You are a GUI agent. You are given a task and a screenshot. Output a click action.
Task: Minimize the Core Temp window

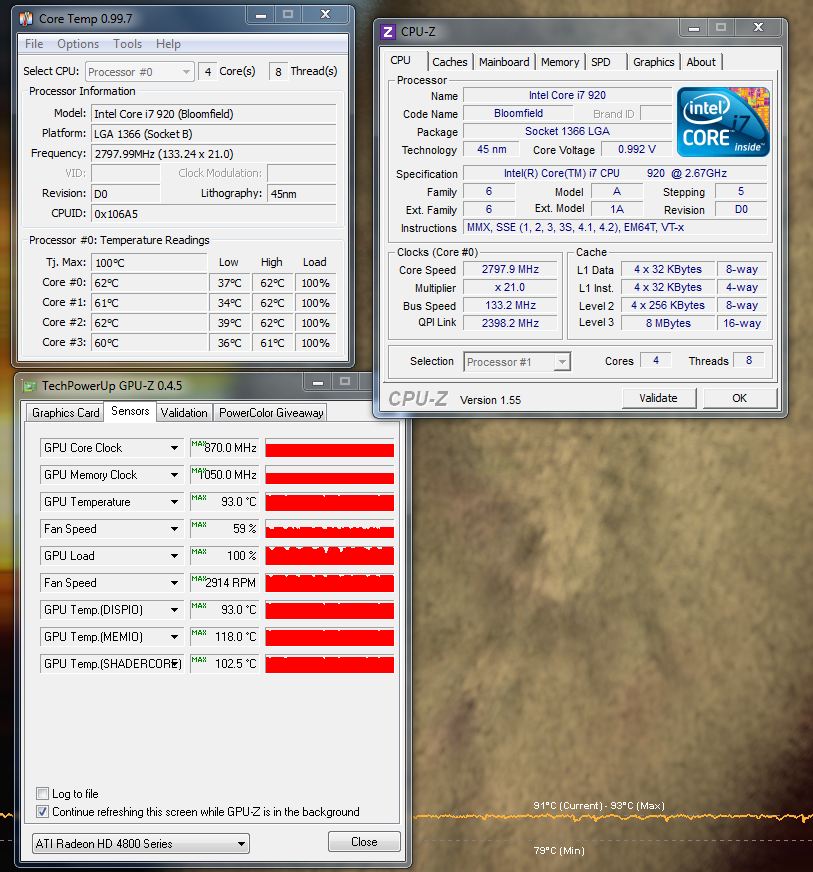pyautogui.click(x=260, y=15)
